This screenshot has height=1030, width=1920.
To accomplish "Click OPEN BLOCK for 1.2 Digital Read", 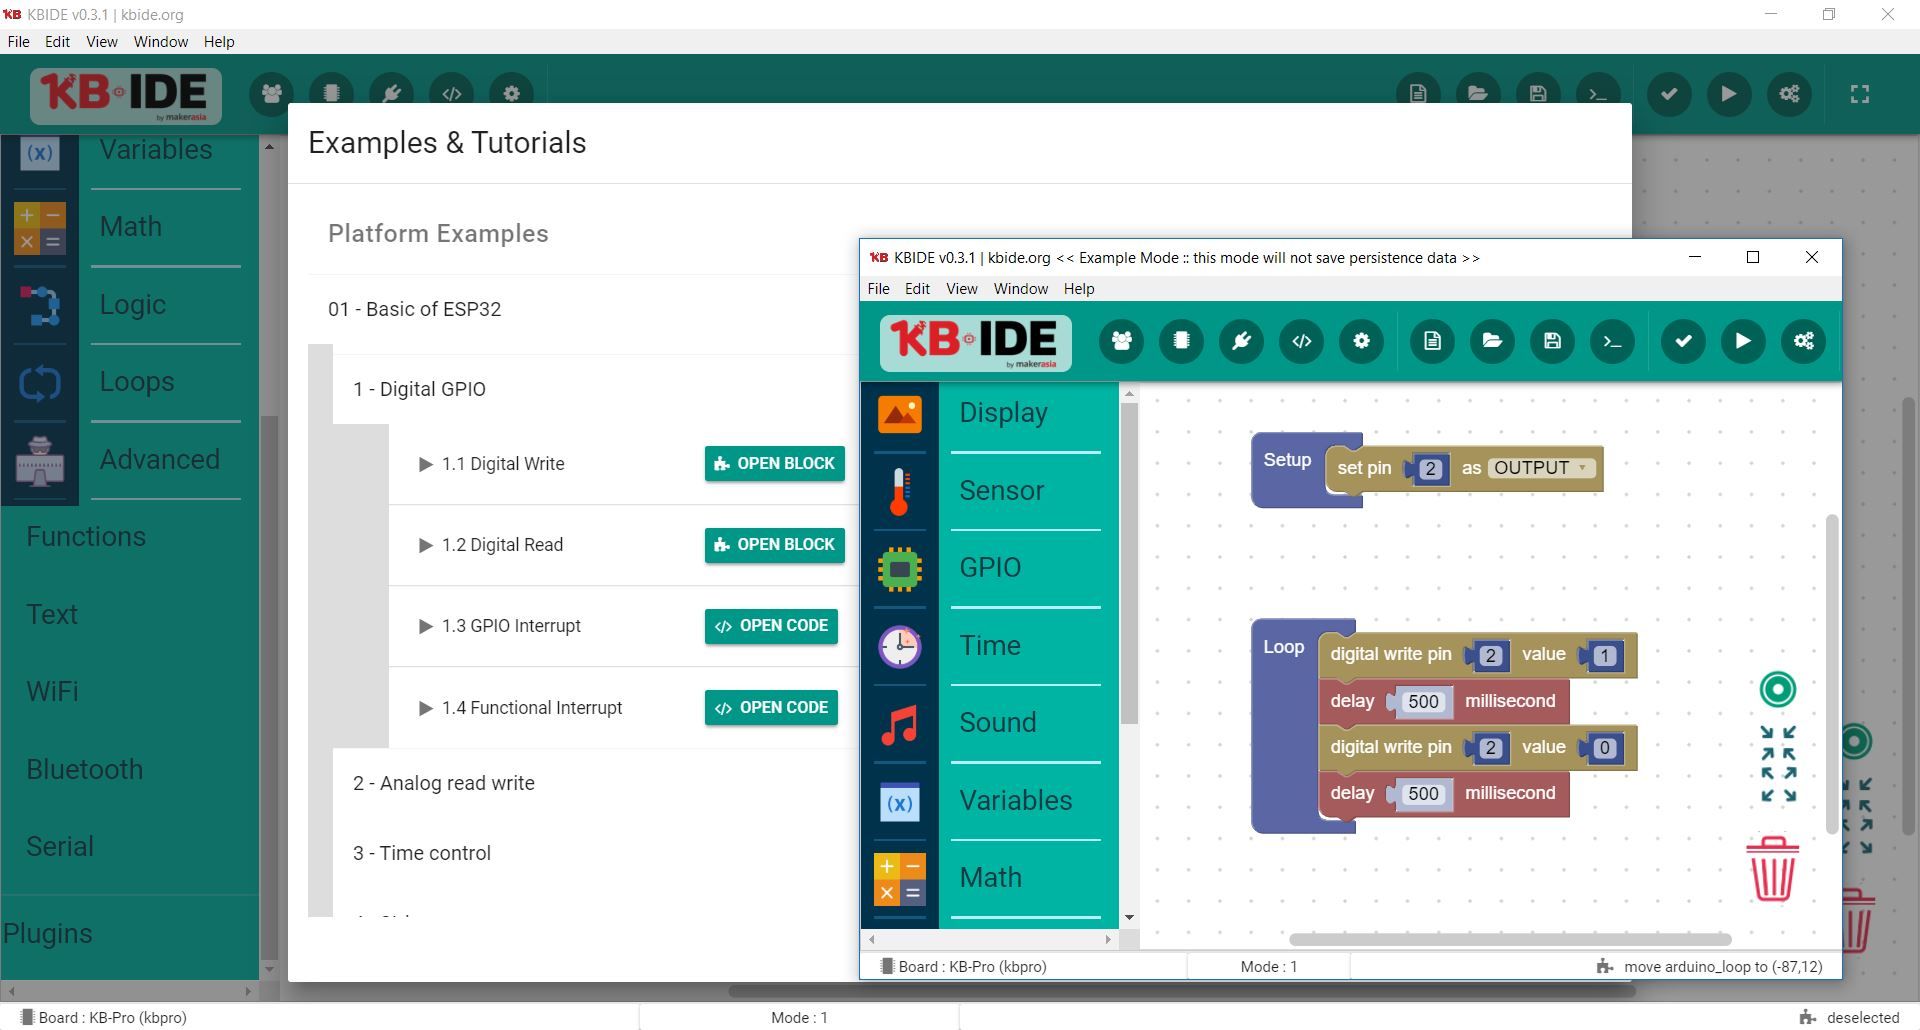I will pyautogui.click(x=775, y=545).
